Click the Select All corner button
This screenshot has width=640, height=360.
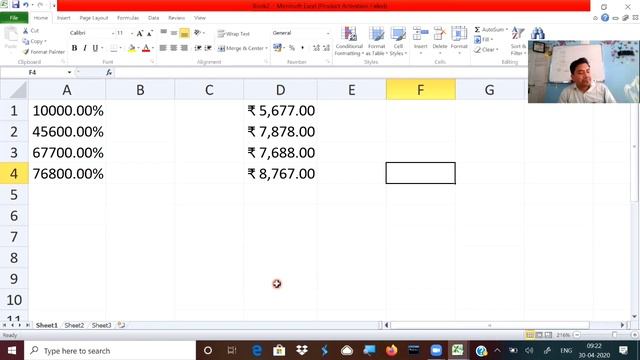pos(14,90)
